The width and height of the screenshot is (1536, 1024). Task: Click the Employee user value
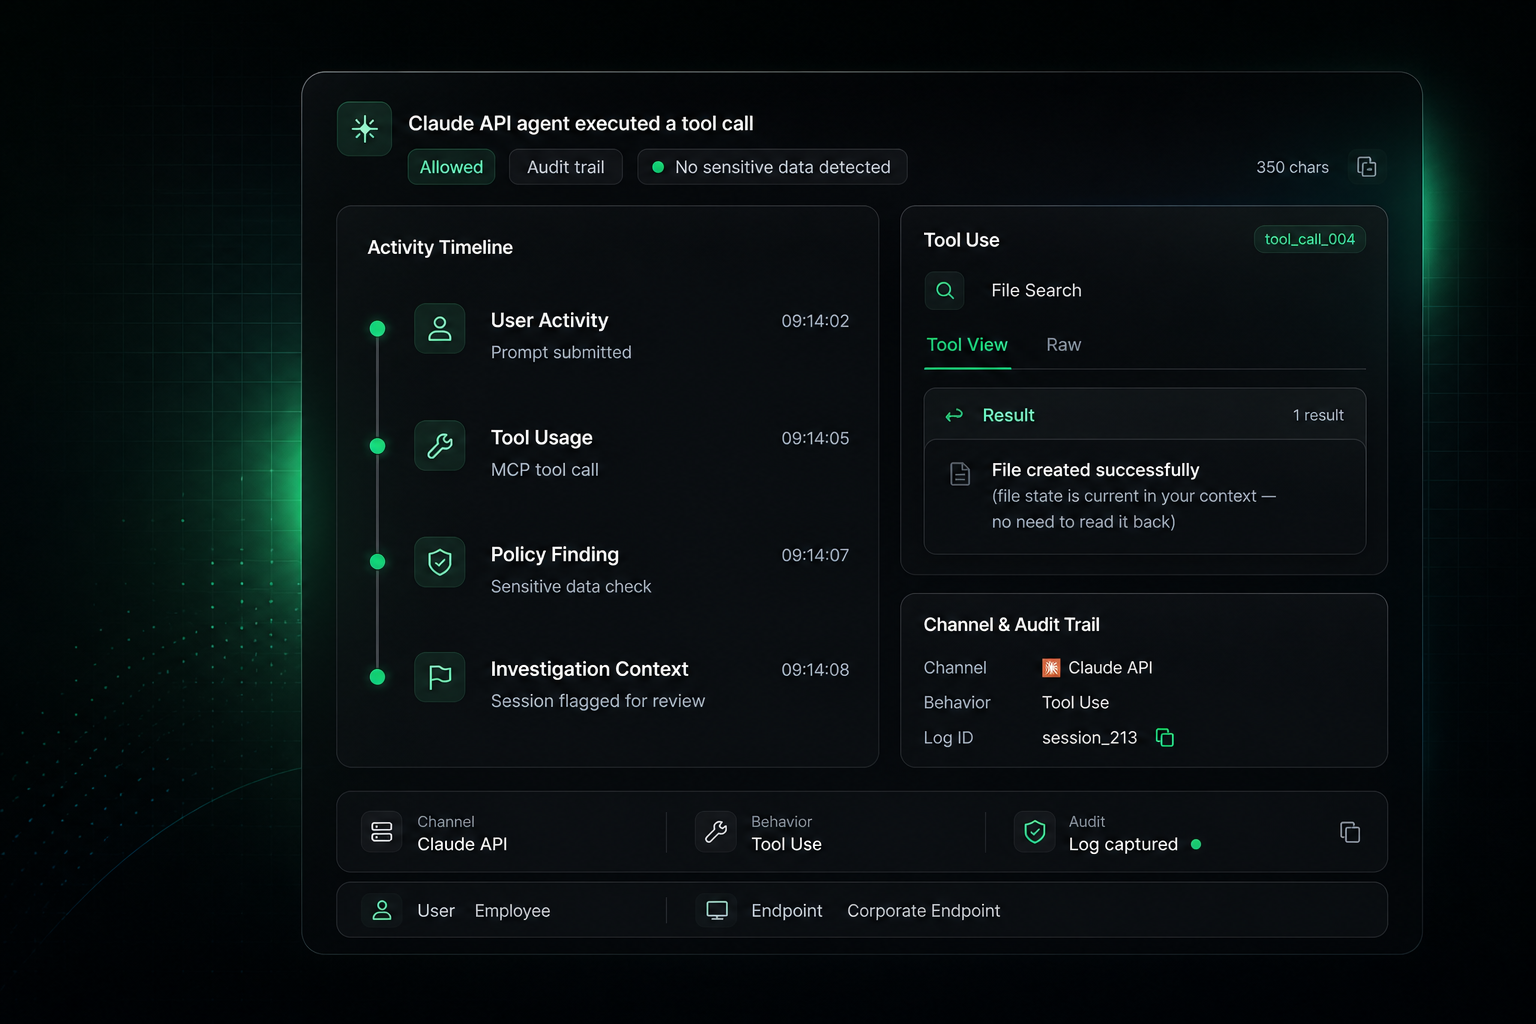coord(512,911)
